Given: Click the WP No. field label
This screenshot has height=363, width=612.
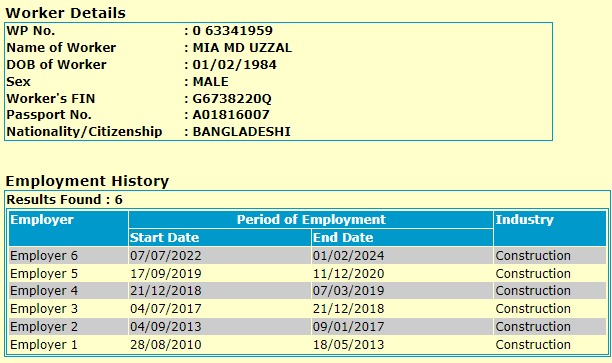Looking at the screenshot, I should point(31,31).
